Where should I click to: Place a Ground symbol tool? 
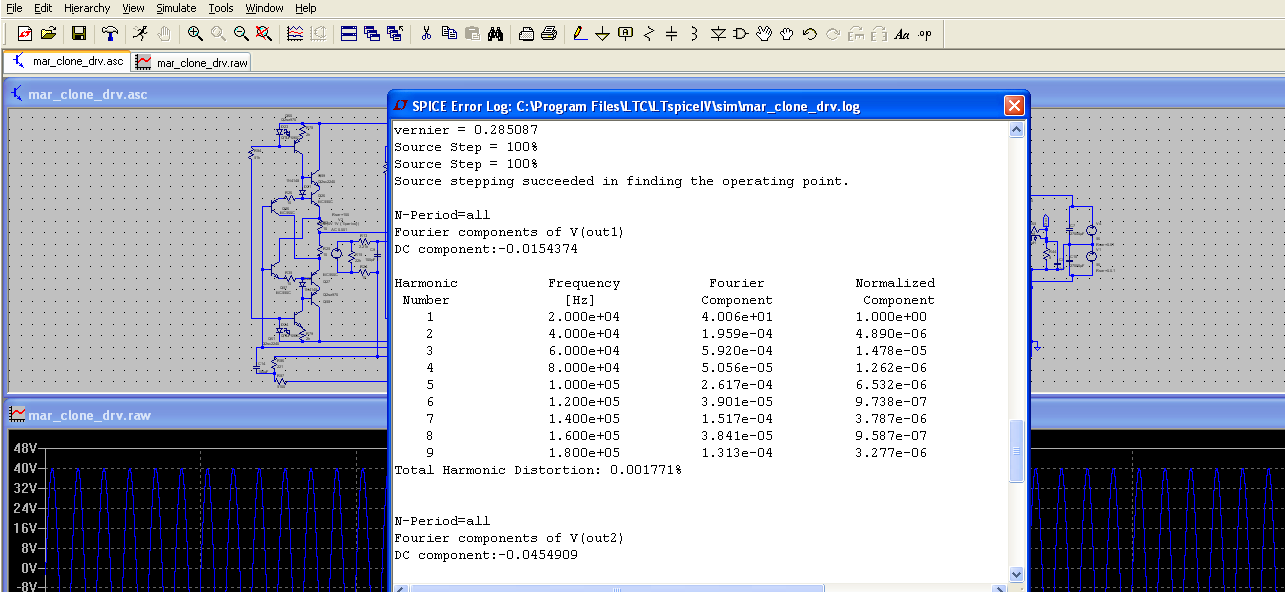pyautogui.click(x=603, y=33)
